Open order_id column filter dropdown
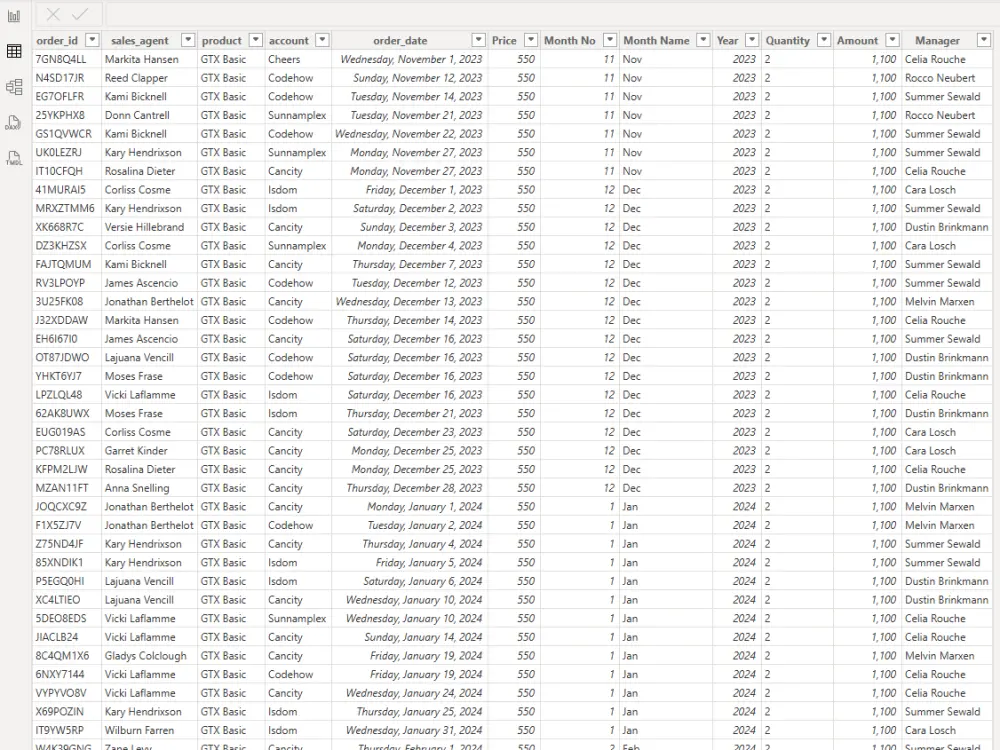This screenshot has width=1000, height=750. tap(92, 40)
